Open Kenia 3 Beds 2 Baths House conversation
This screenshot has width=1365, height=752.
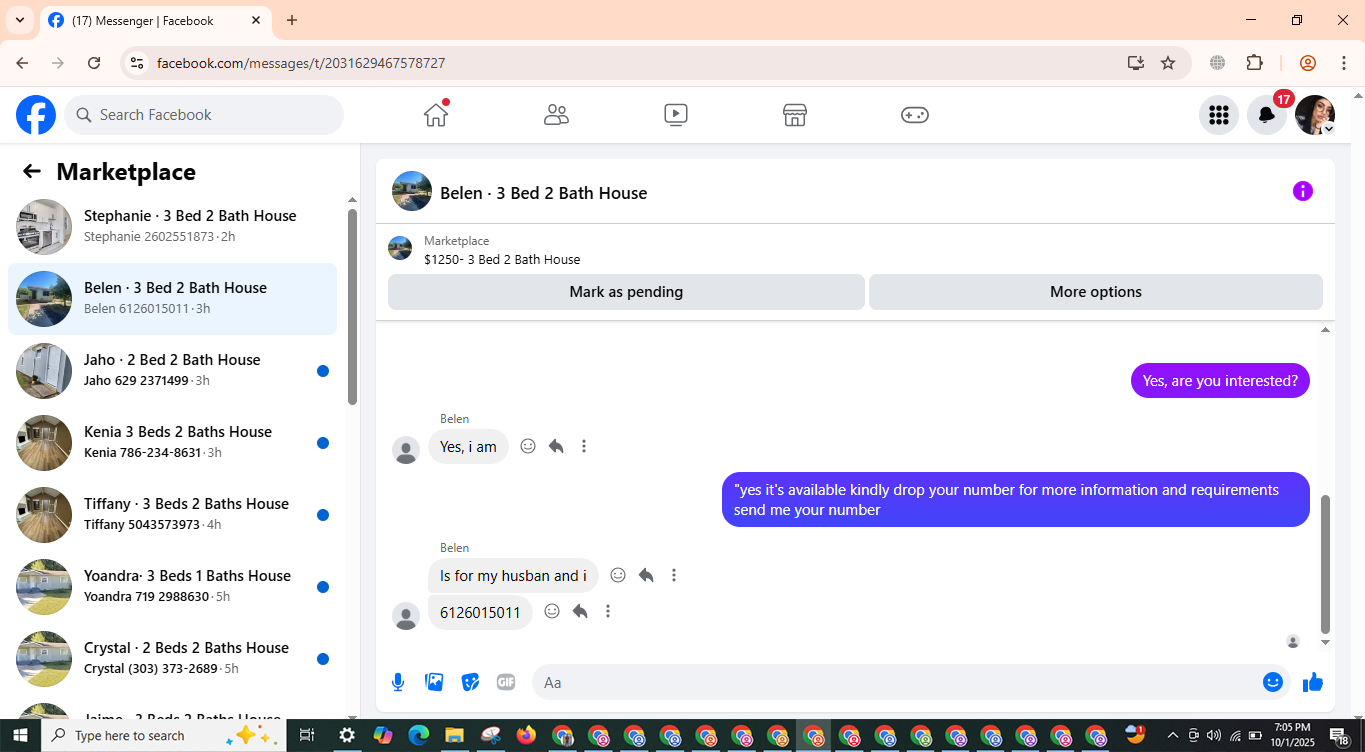pos(172,443)
